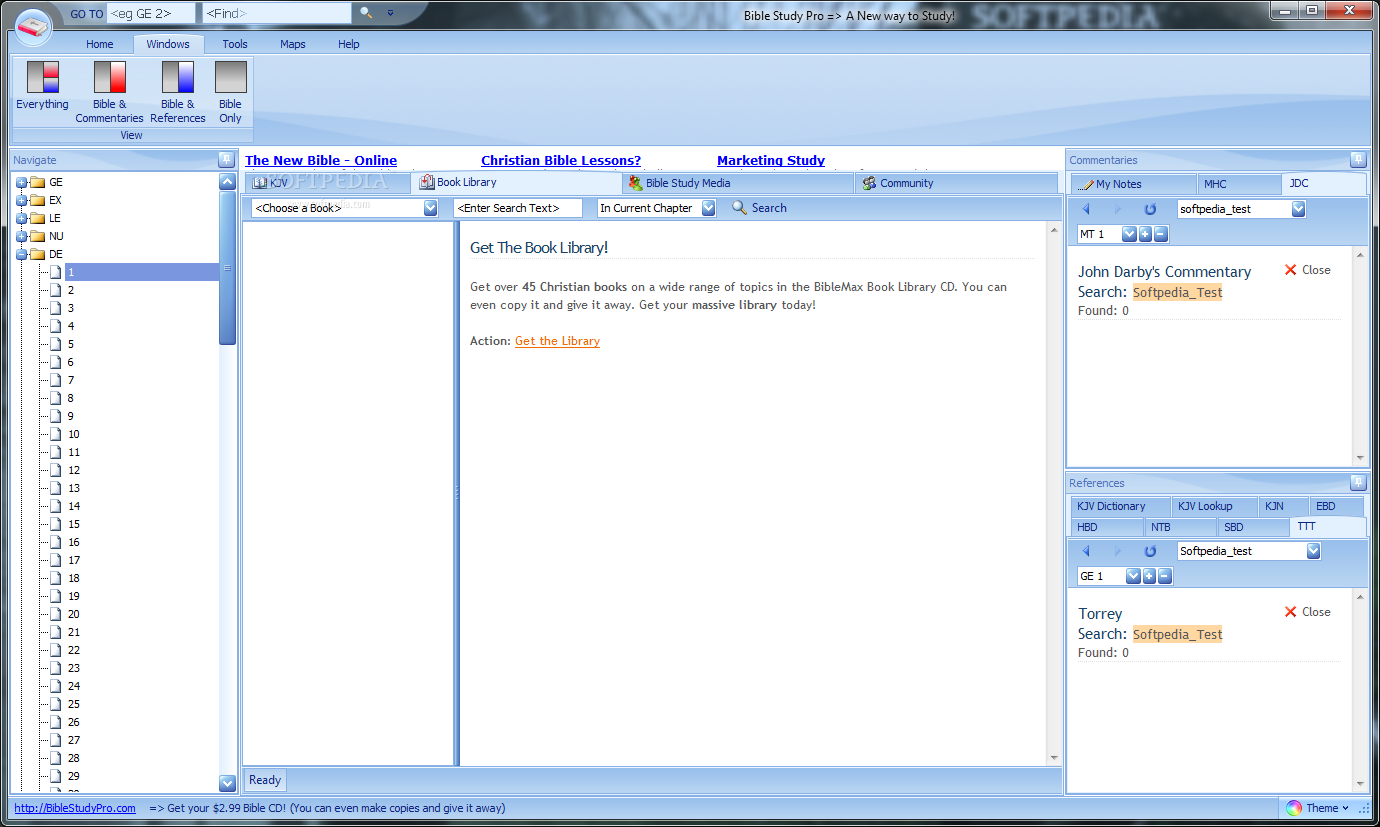Image resolution: width=1380 pixels, height=827 pixels.
Task: Expand the EX book folder
Action: [x=22, y=201]
